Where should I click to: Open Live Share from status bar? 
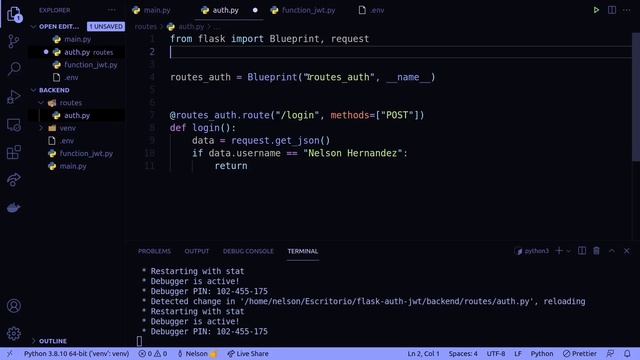(x=248, y=353)
